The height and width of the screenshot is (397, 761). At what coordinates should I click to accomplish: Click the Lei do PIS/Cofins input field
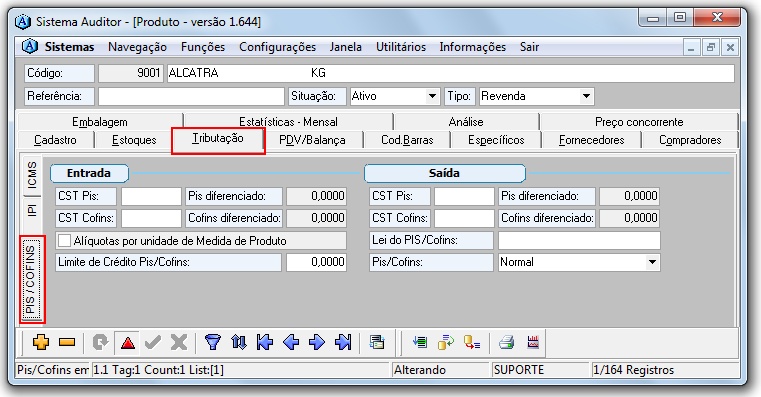click(579, 241)
